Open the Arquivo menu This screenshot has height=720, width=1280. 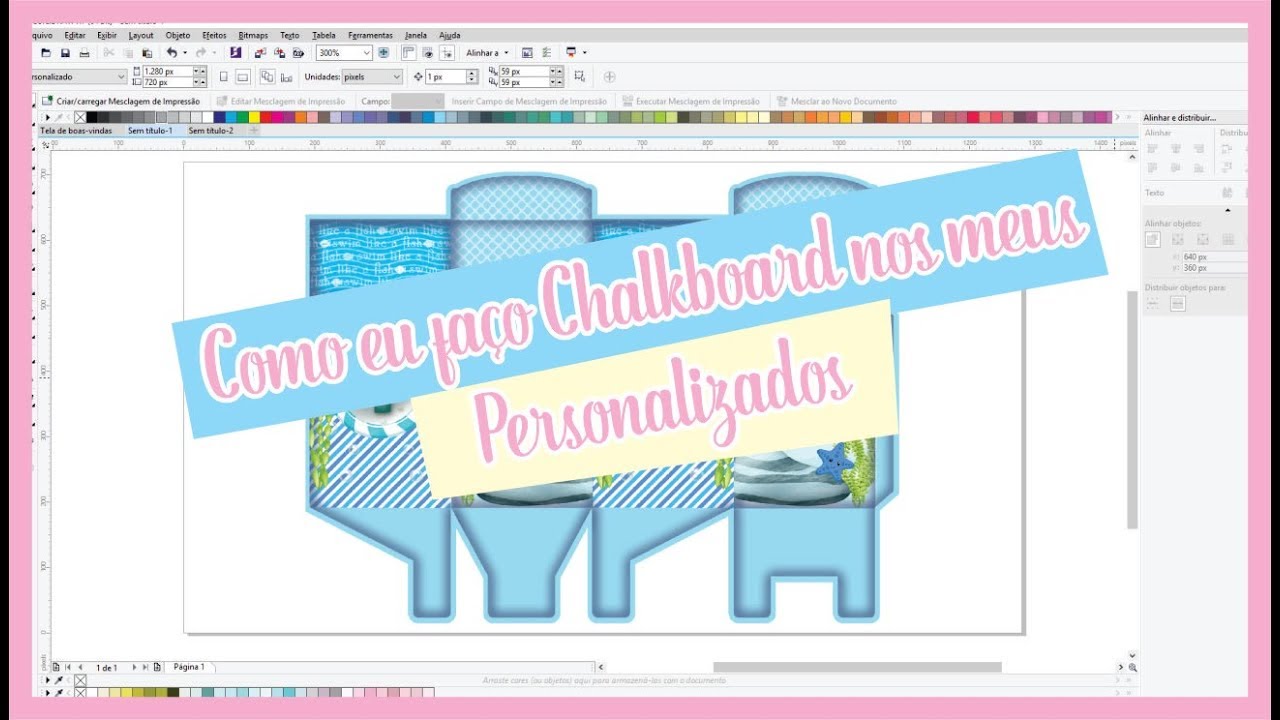[41, 35]
